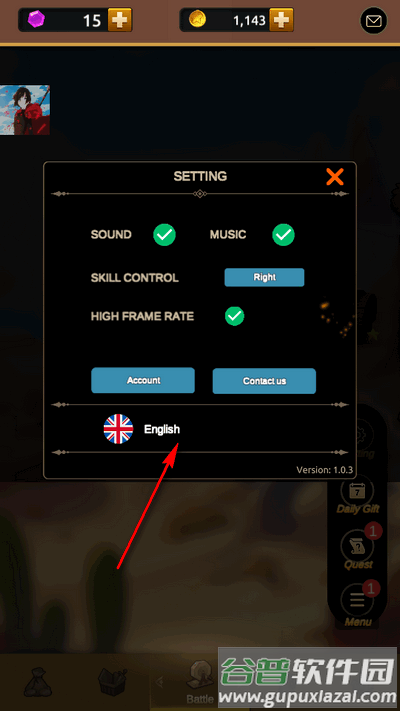Image resolution: width=400 pixels, height=711 pixels.
Task: Open the mail envelope icon
Action: click(x=373, y=20)
